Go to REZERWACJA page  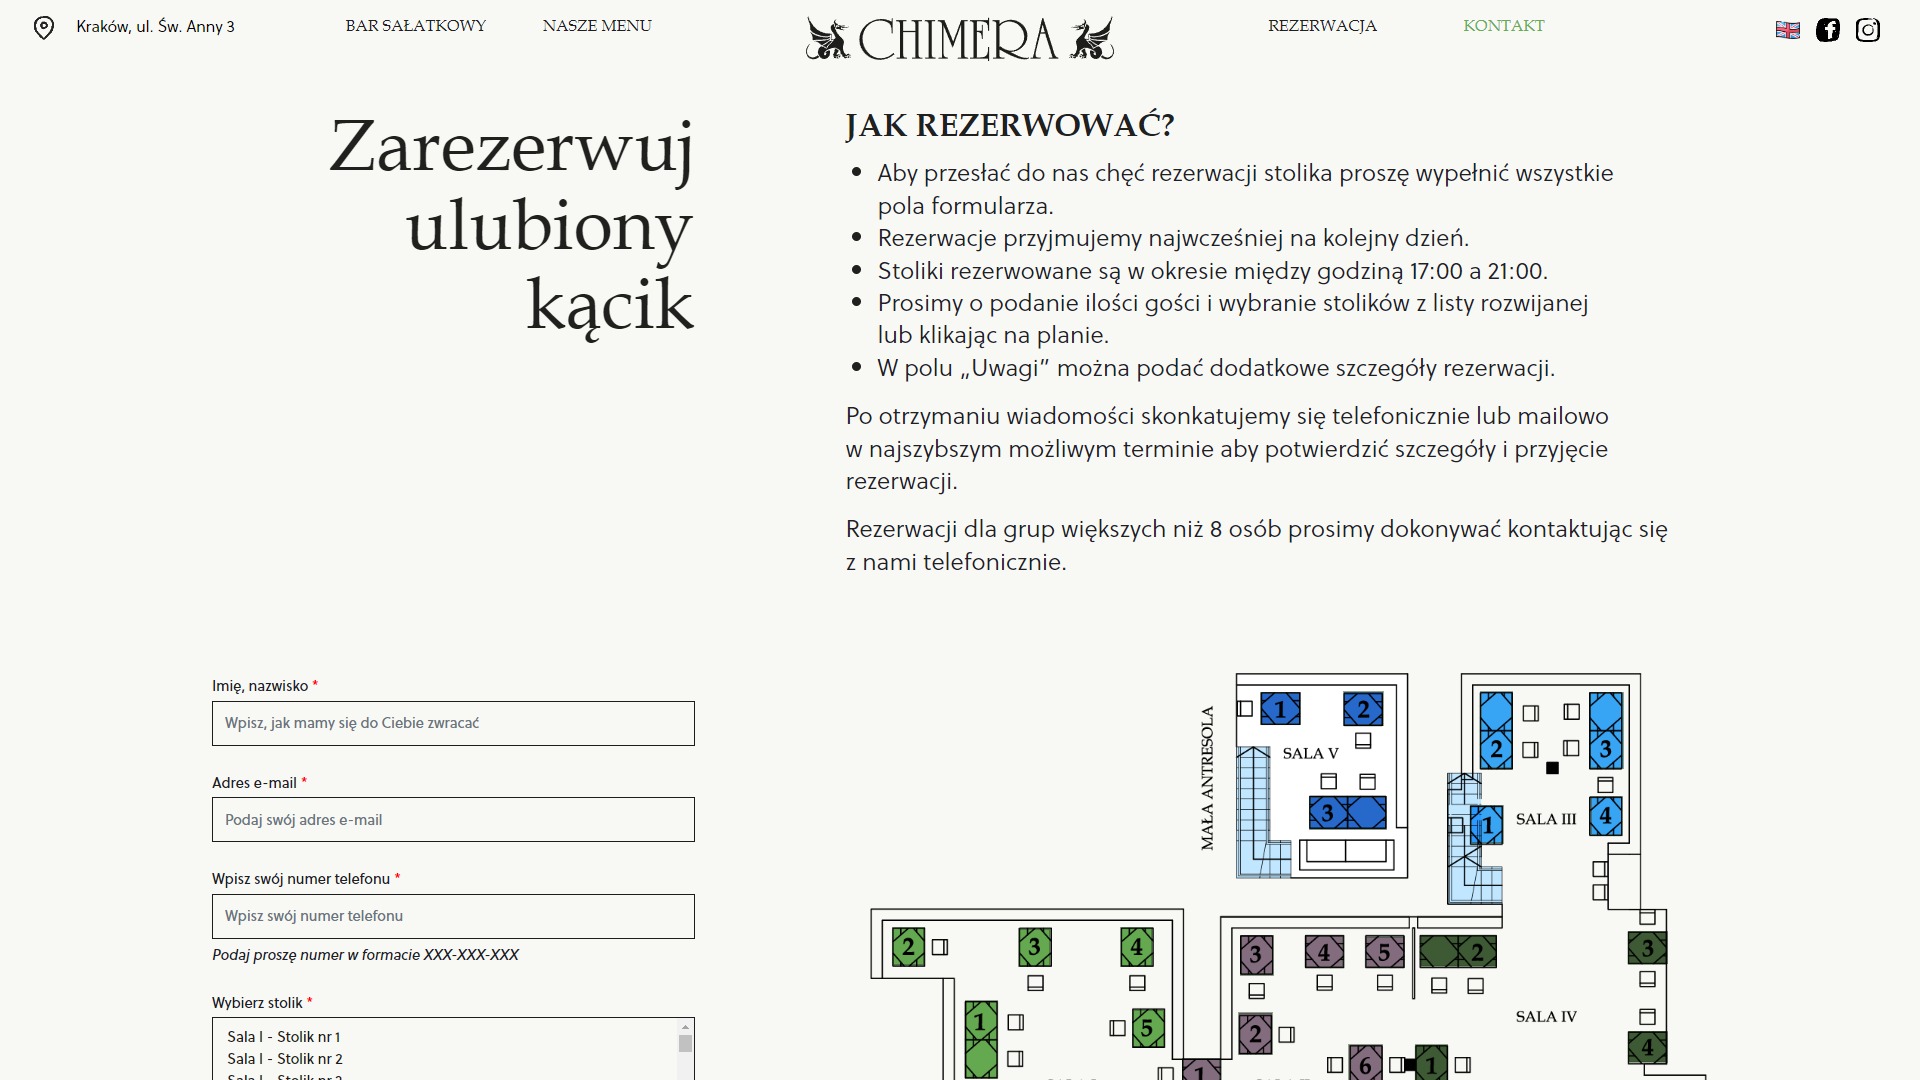coord(1322,26)
